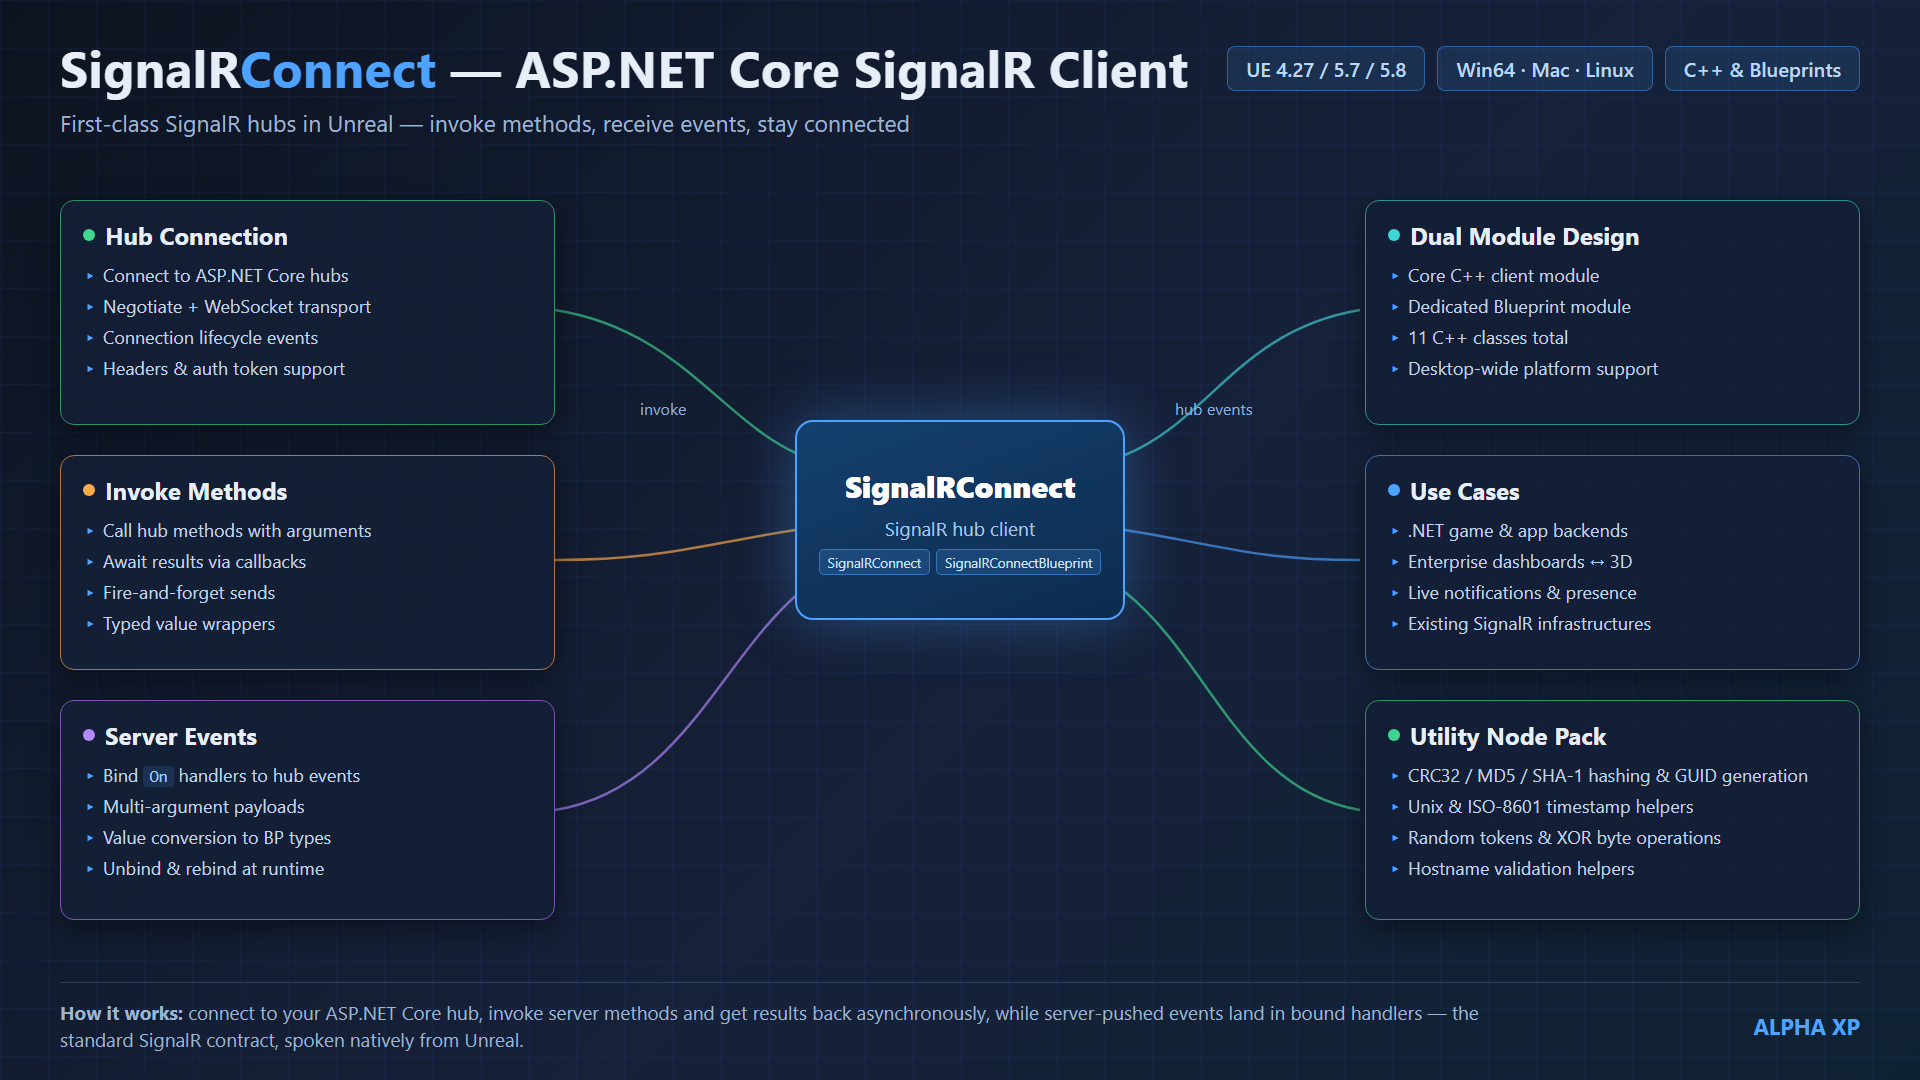Click the C++ & Blueprints badge

click(x=1761, y=69)
